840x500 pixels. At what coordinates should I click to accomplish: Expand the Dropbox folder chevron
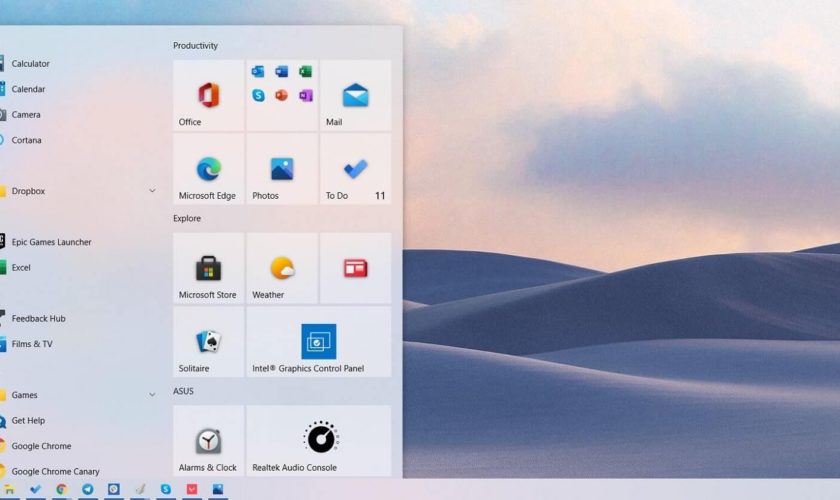click(152, 191)
